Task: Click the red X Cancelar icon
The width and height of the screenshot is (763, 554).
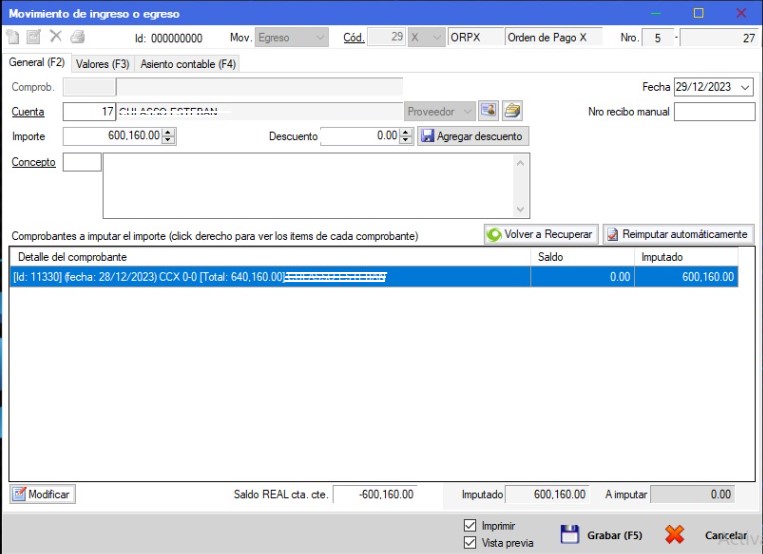Action: 675,535
